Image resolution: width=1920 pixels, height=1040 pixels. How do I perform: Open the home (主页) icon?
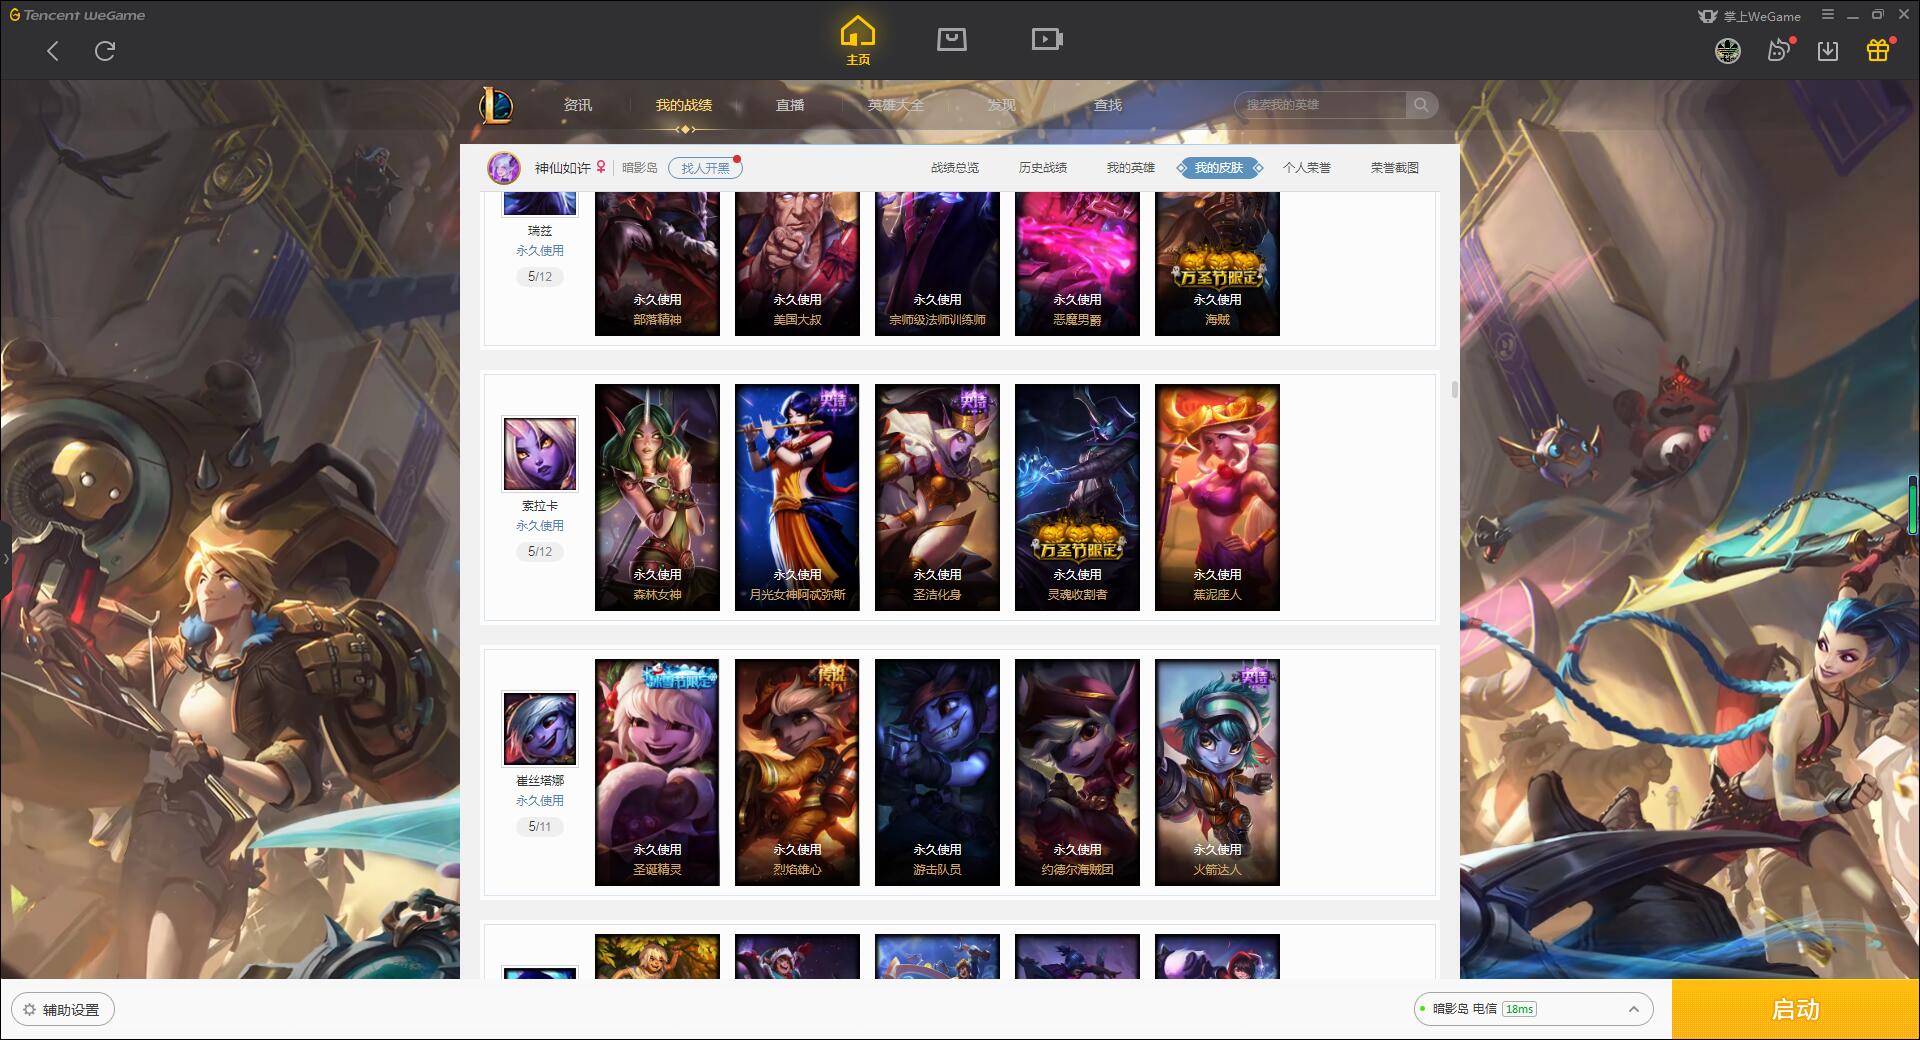pos(858,41)
